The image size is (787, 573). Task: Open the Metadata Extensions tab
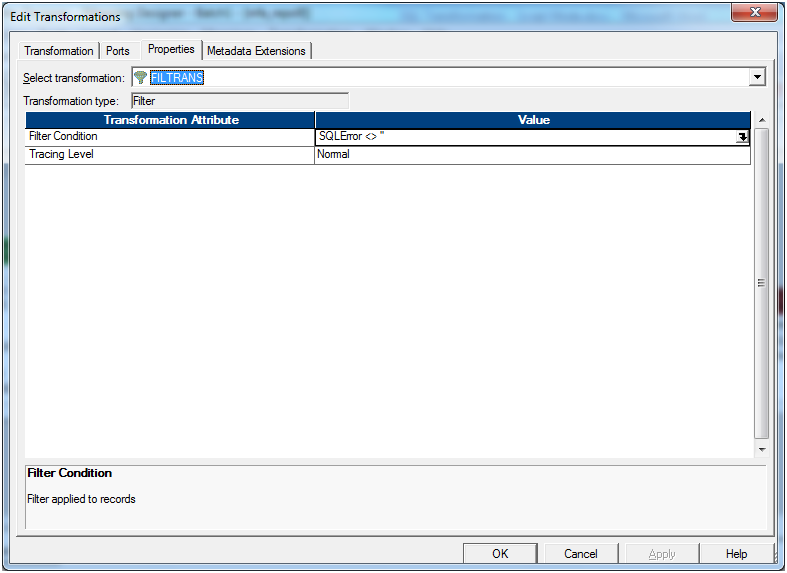(256, 51)
